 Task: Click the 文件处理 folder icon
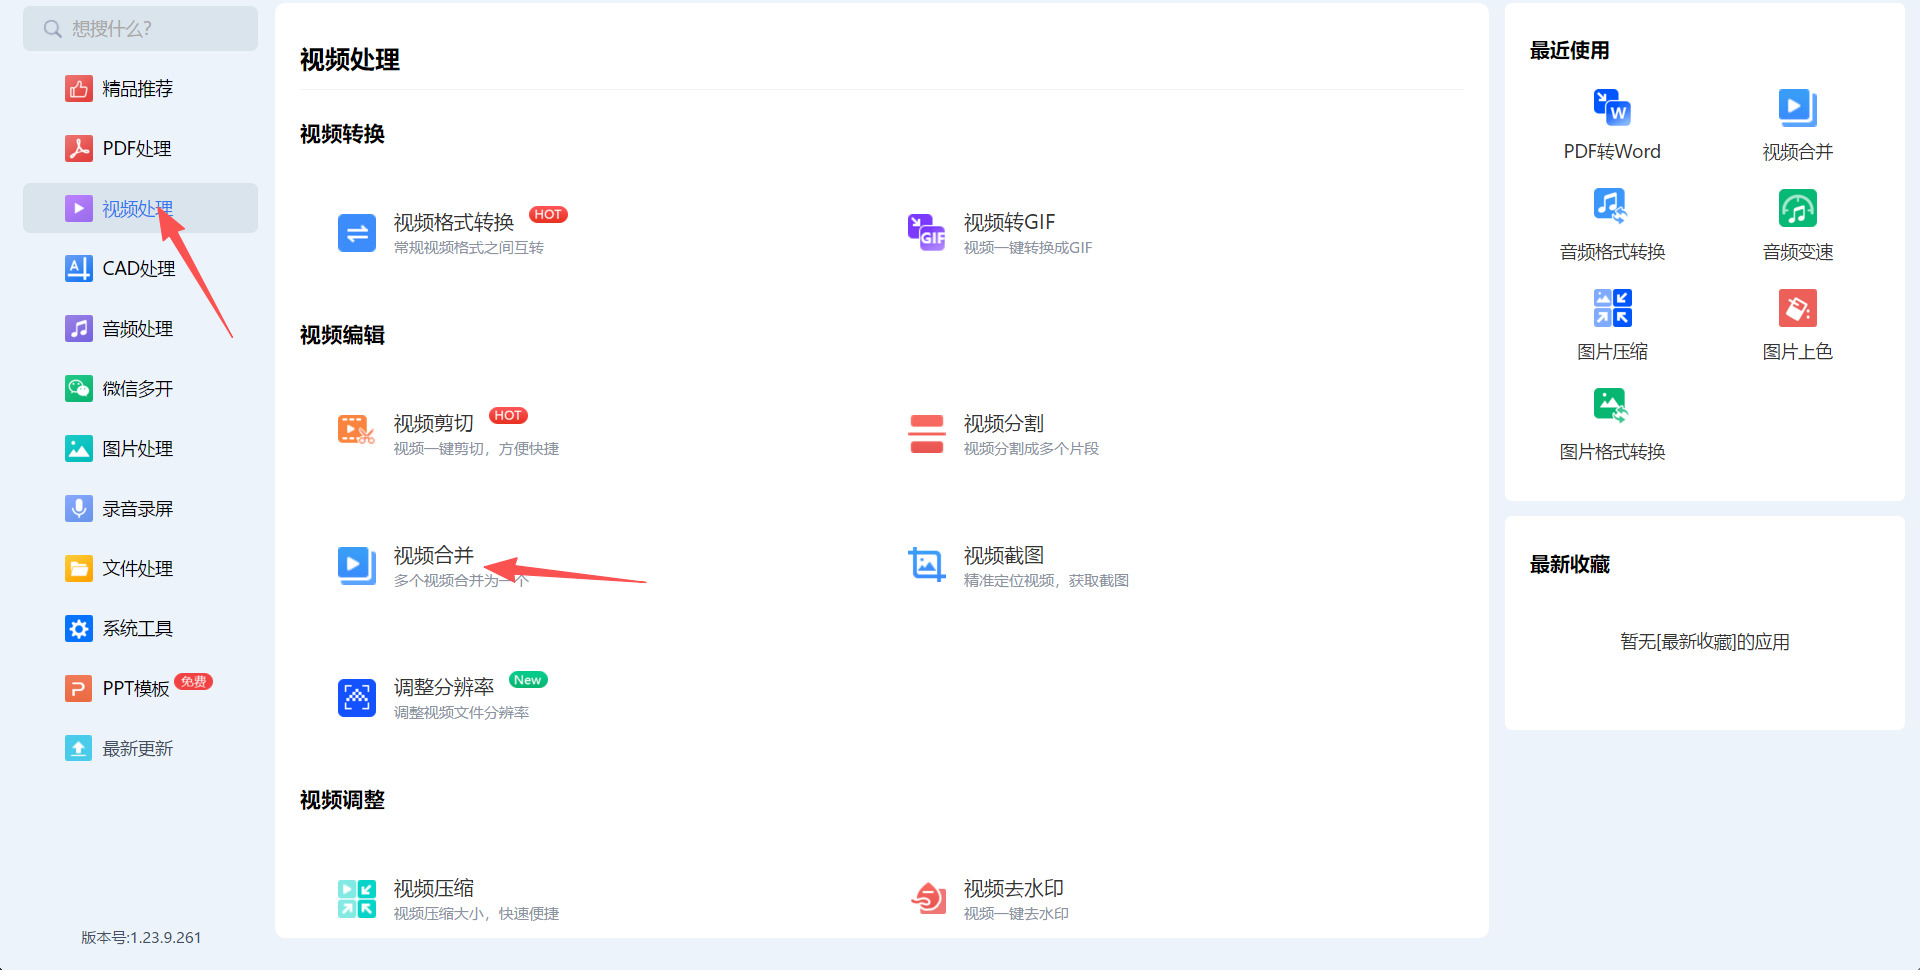(78, 568)
